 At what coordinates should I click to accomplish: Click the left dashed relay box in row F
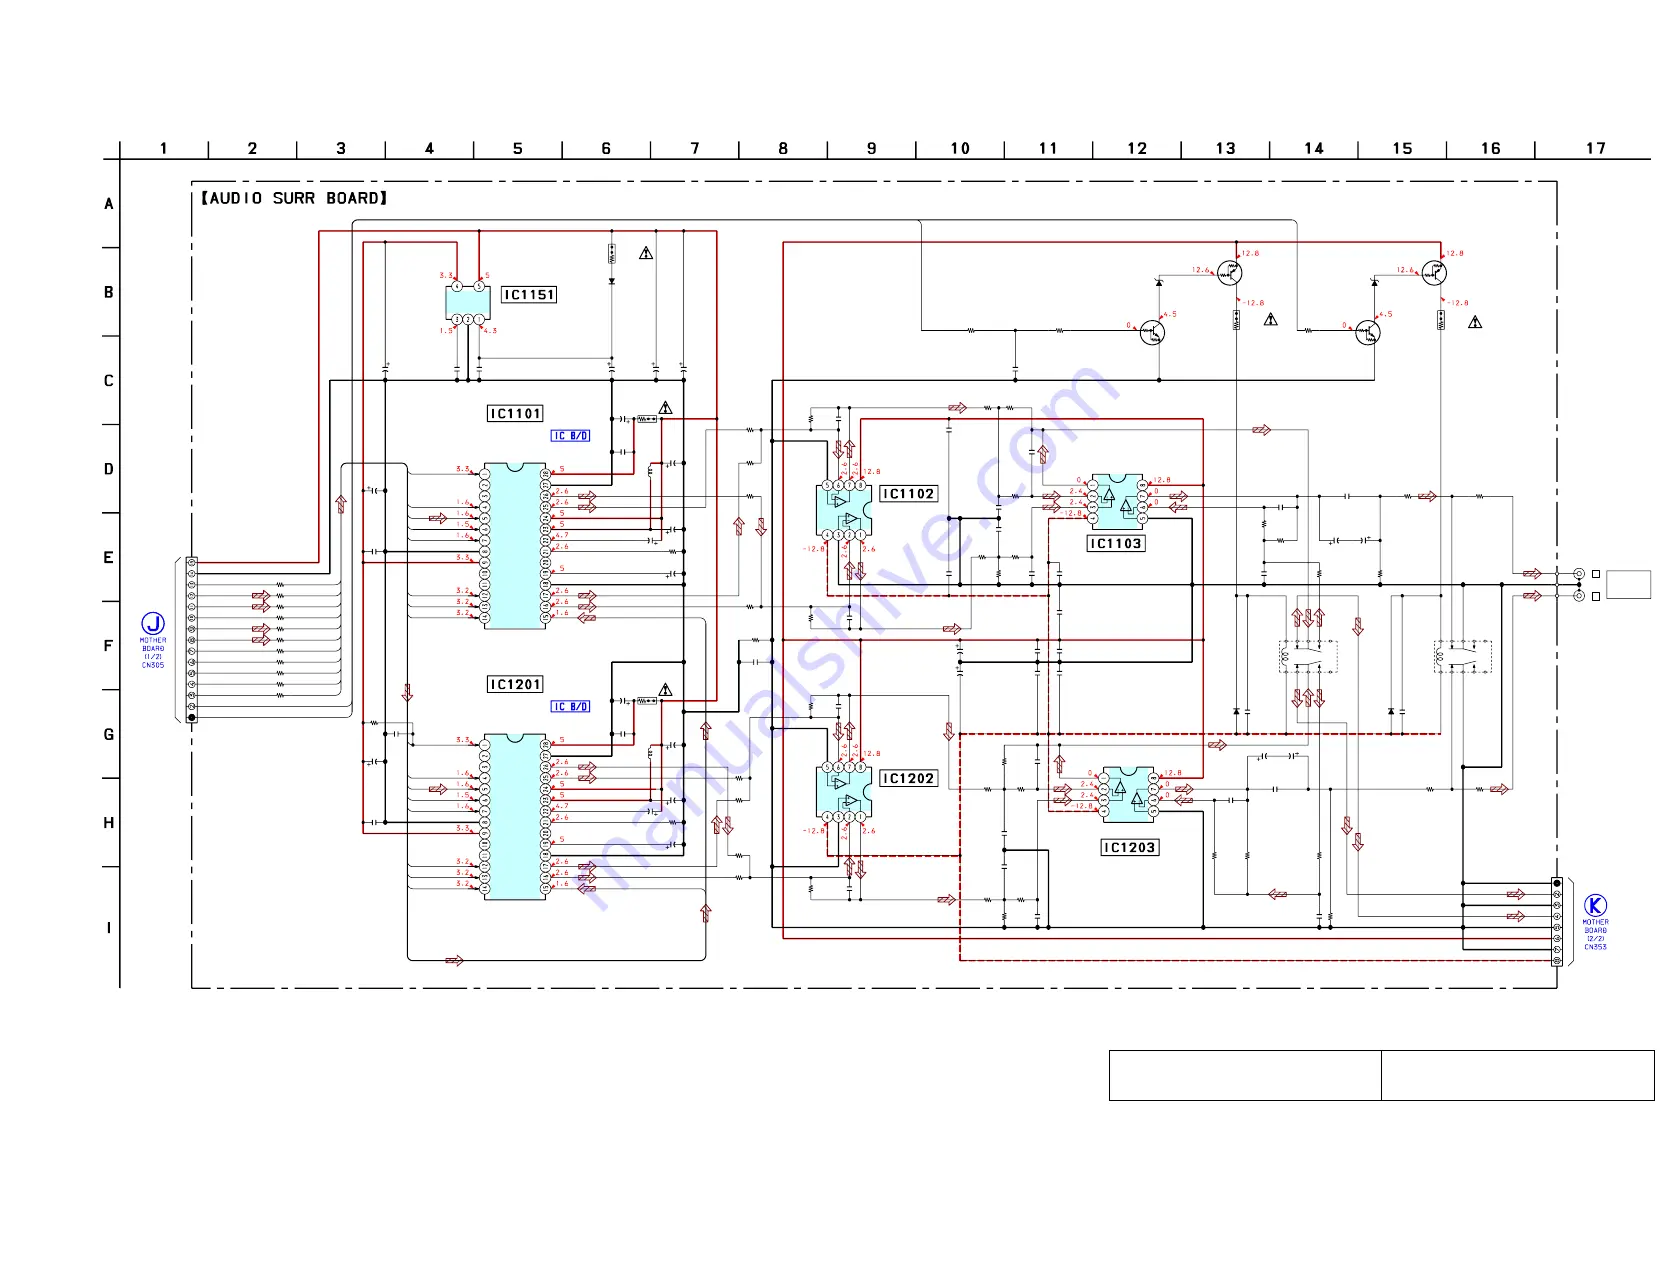click(1308, 657)
